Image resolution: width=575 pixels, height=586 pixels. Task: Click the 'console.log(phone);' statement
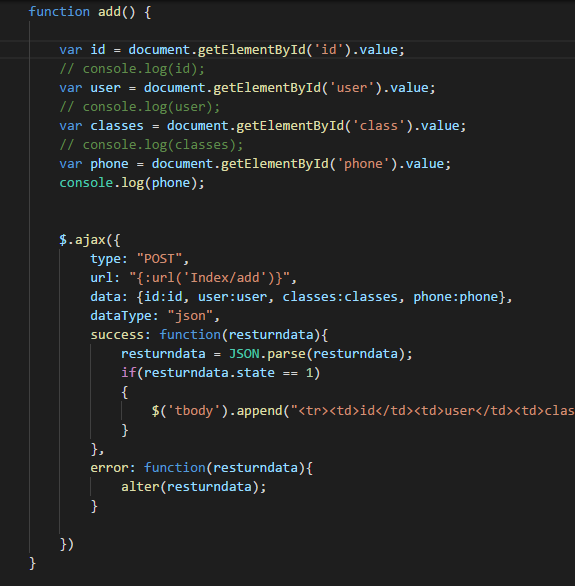(x=132, y=183)
